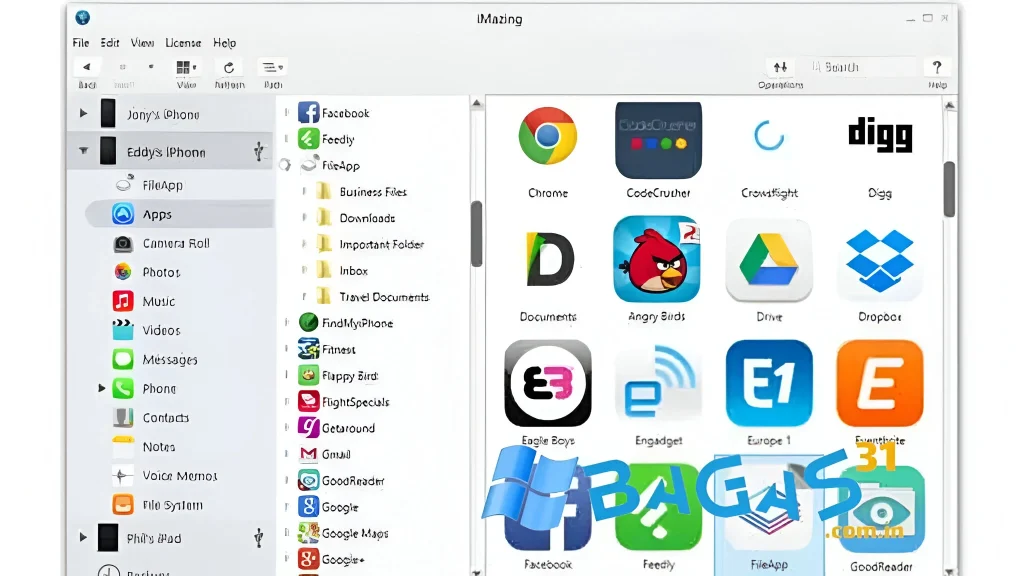This screenshot has width=1024, height=576.
Task: Click the Help question mark icon
Action: point(937,67)
